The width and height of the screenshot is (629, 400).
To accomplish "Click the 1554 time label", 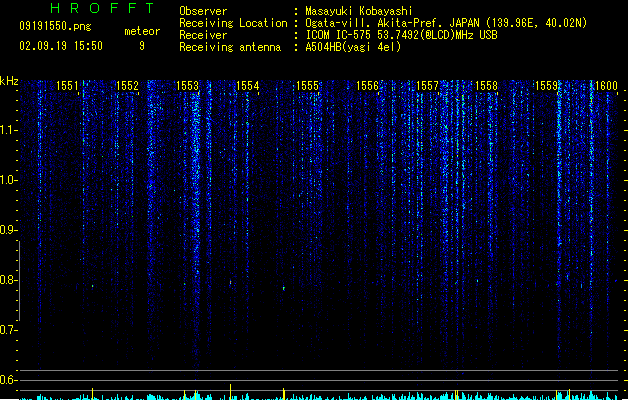I will 248,86.
